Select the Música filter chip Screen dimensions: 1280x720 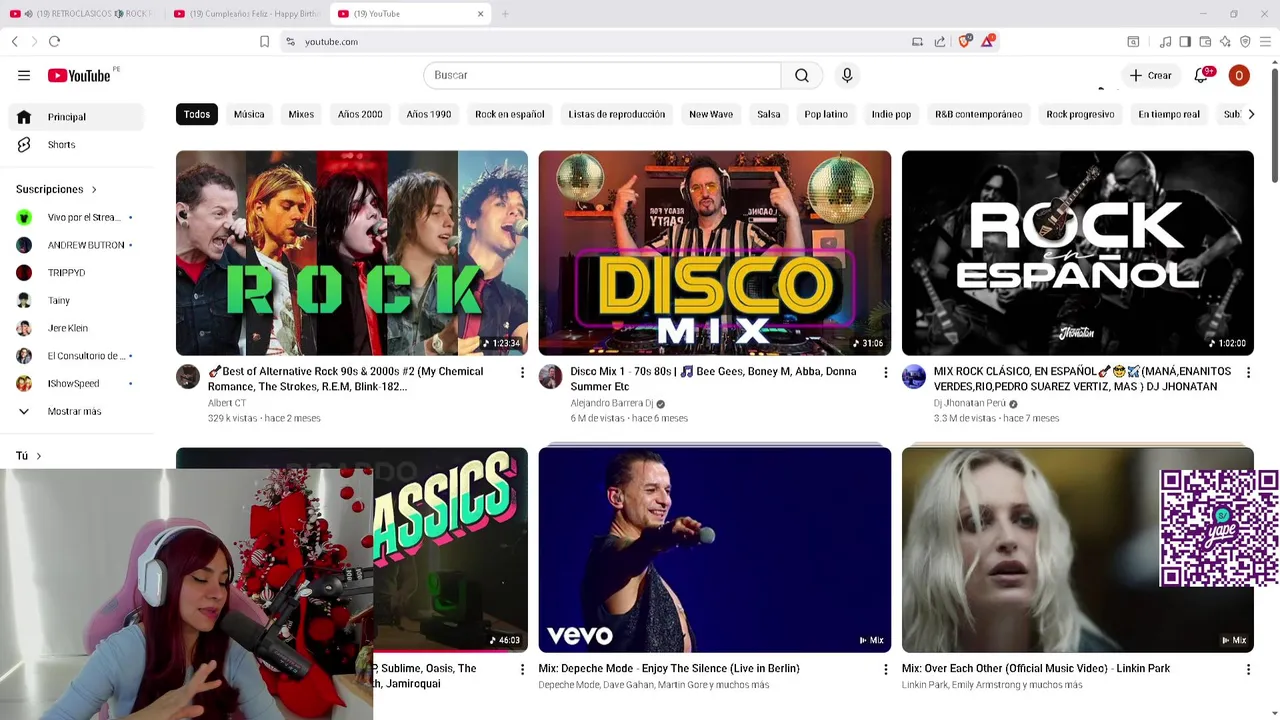[249, 114]
